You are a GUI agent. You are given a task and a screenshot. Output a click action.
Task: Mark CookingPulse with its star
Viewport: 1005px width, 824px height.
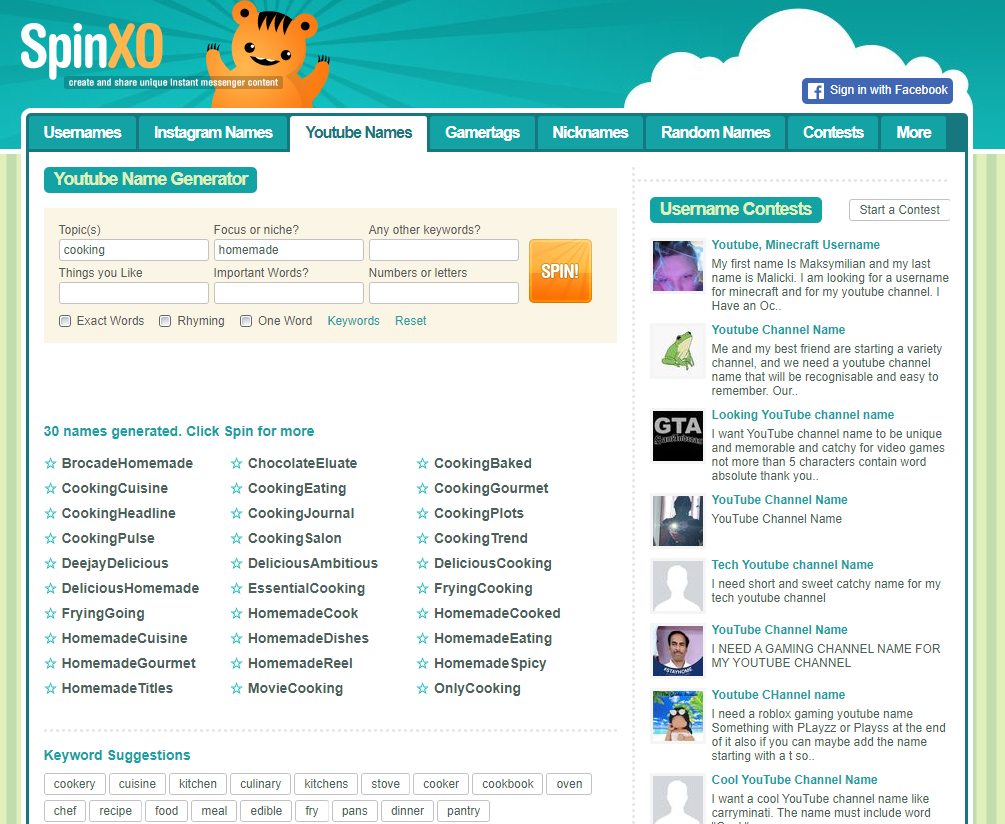[x=51, y=538]
